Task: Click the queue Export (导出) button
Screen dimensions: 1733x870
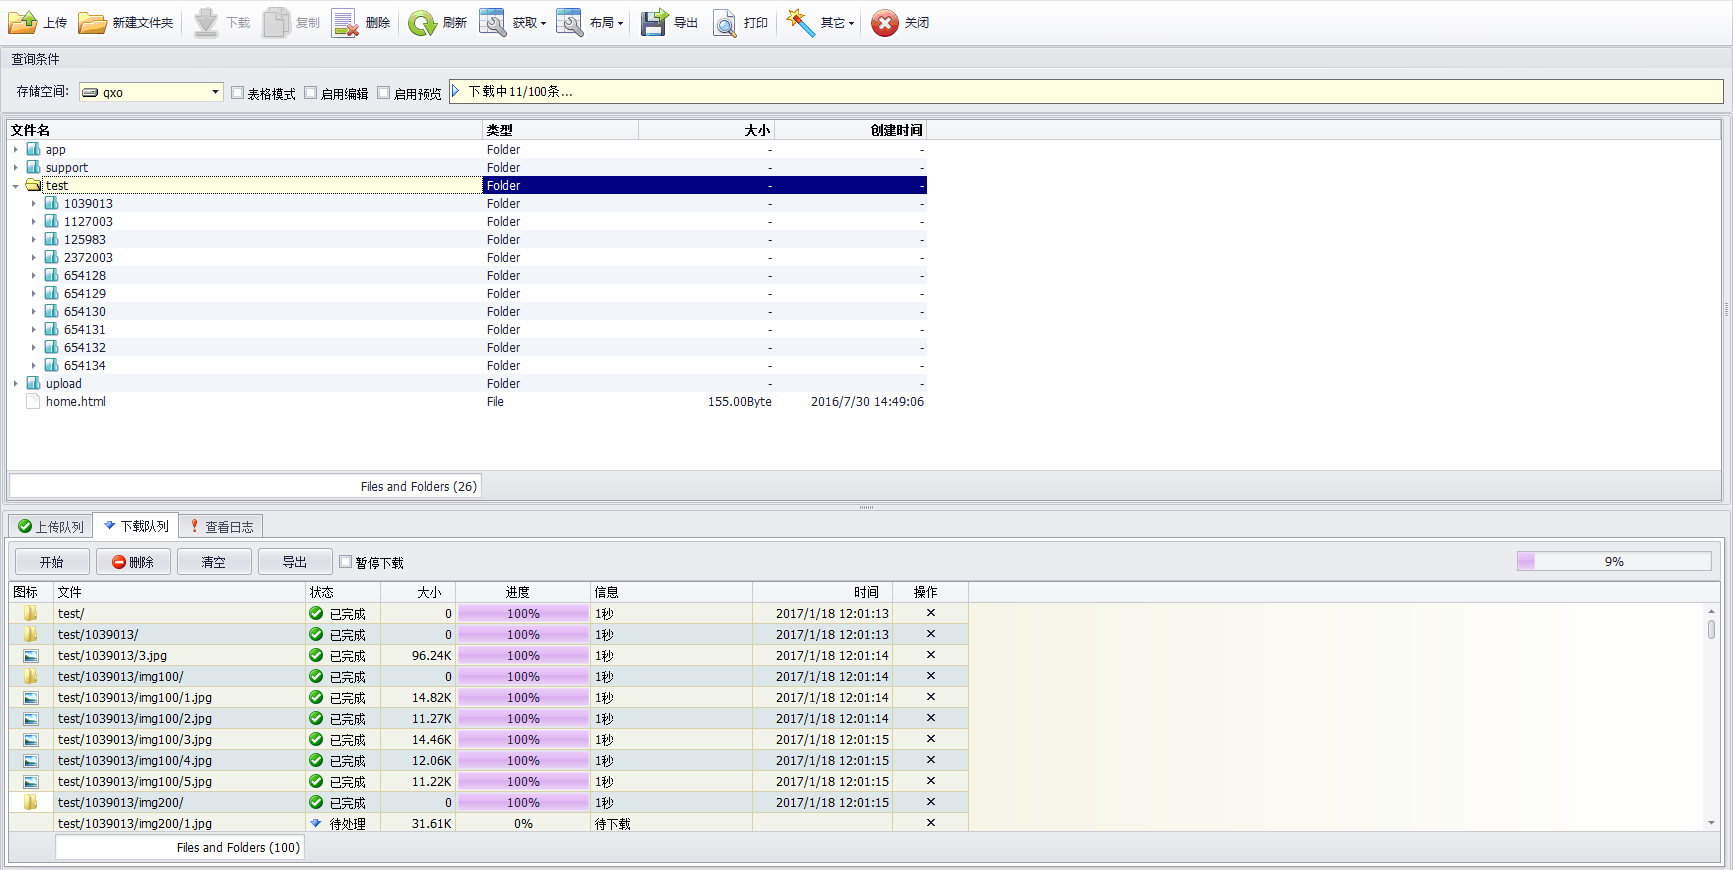Action: pyautogui.click(x=295, y=562)
